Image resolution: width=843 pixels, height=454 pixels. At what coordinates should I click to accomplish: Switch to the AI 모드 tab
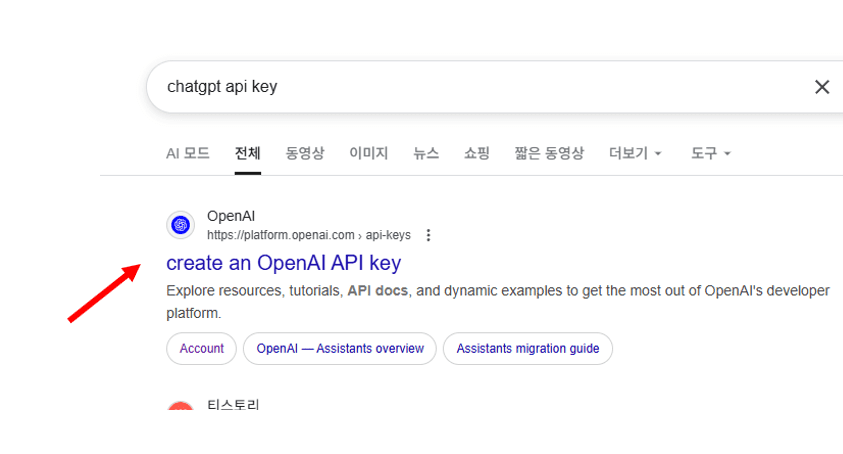click(188, 153)
